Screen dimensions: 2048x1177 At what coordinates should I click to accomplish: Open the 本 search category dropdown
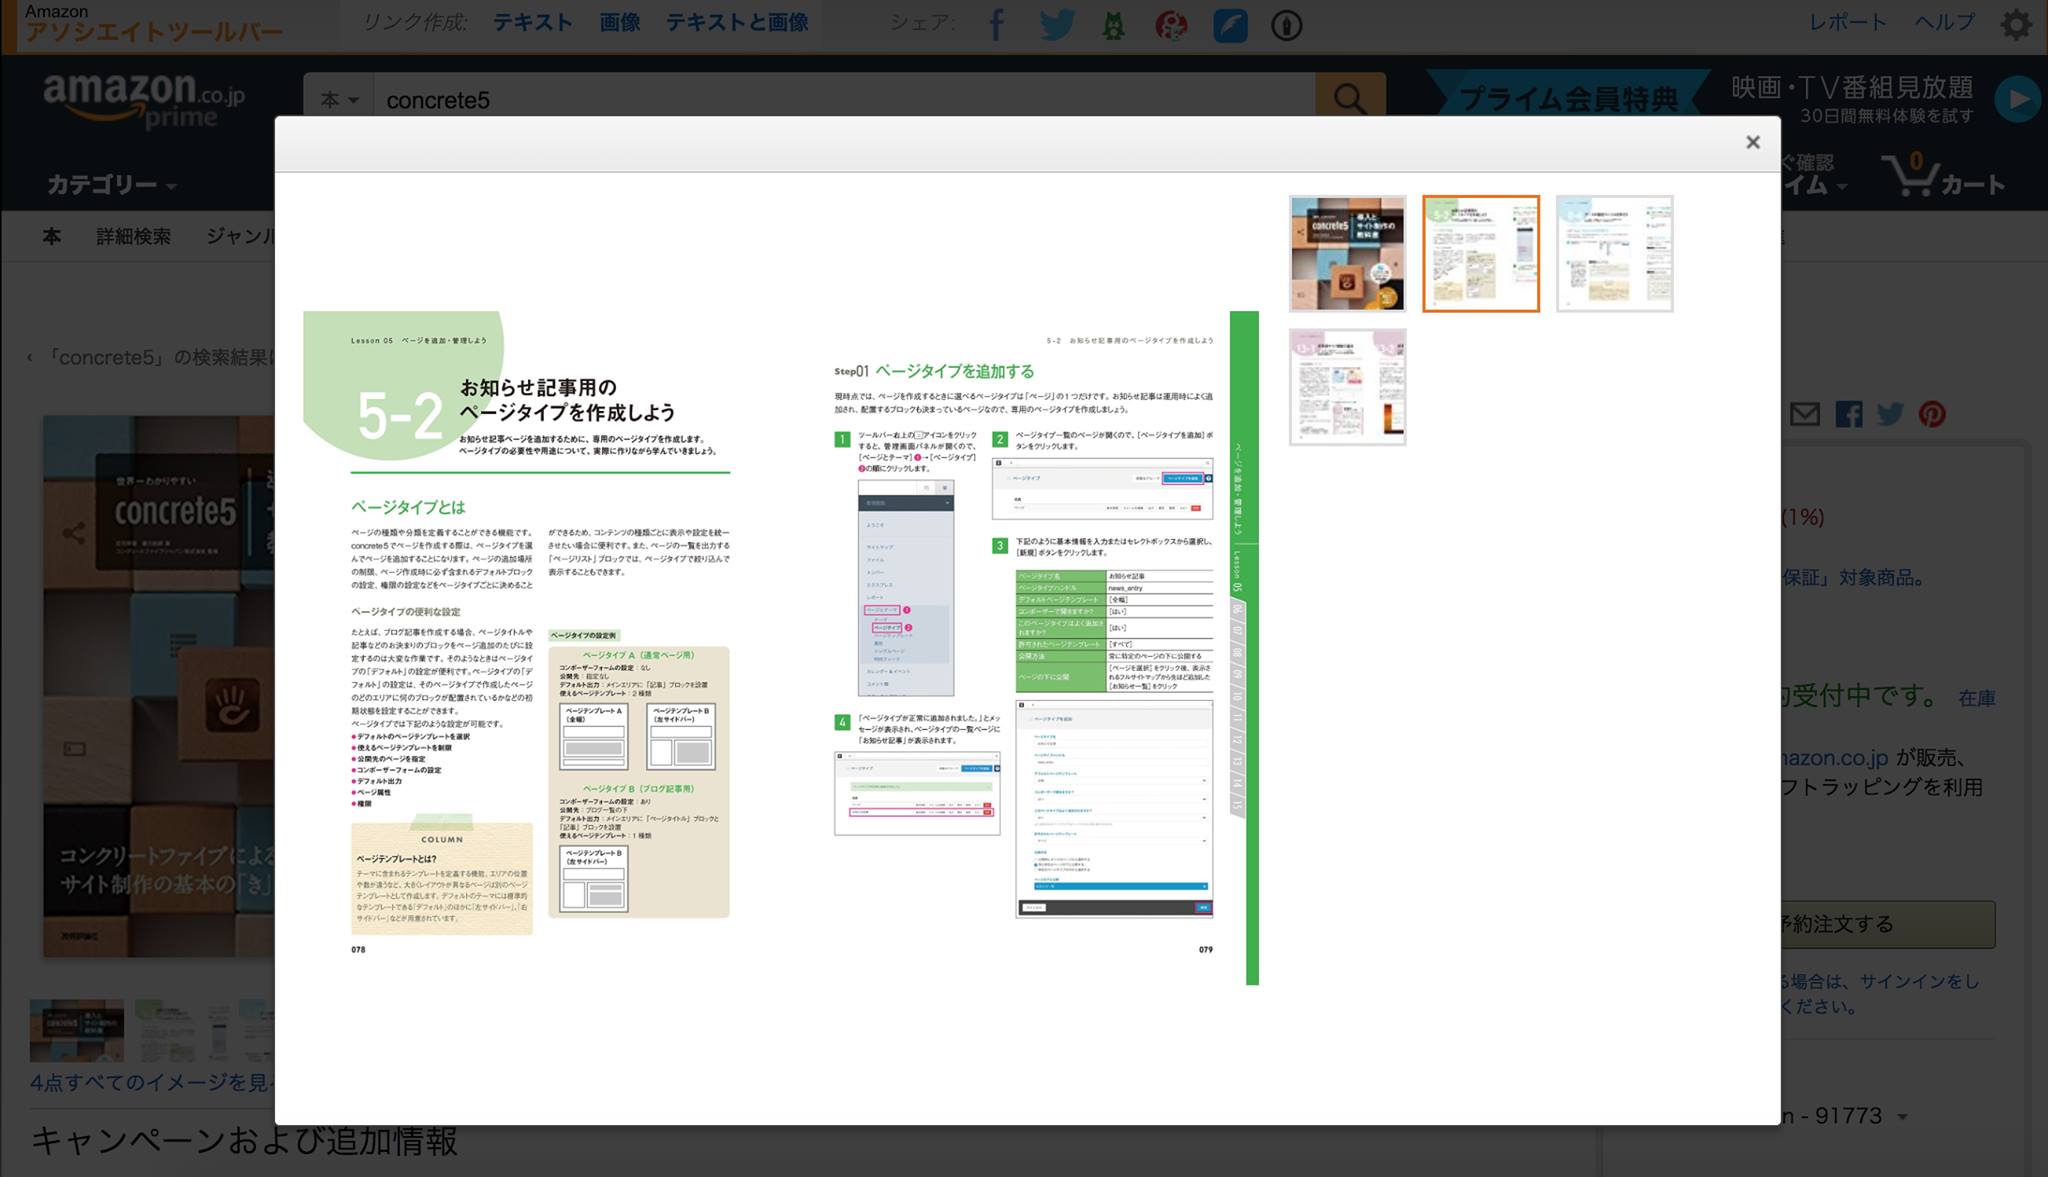339,100
